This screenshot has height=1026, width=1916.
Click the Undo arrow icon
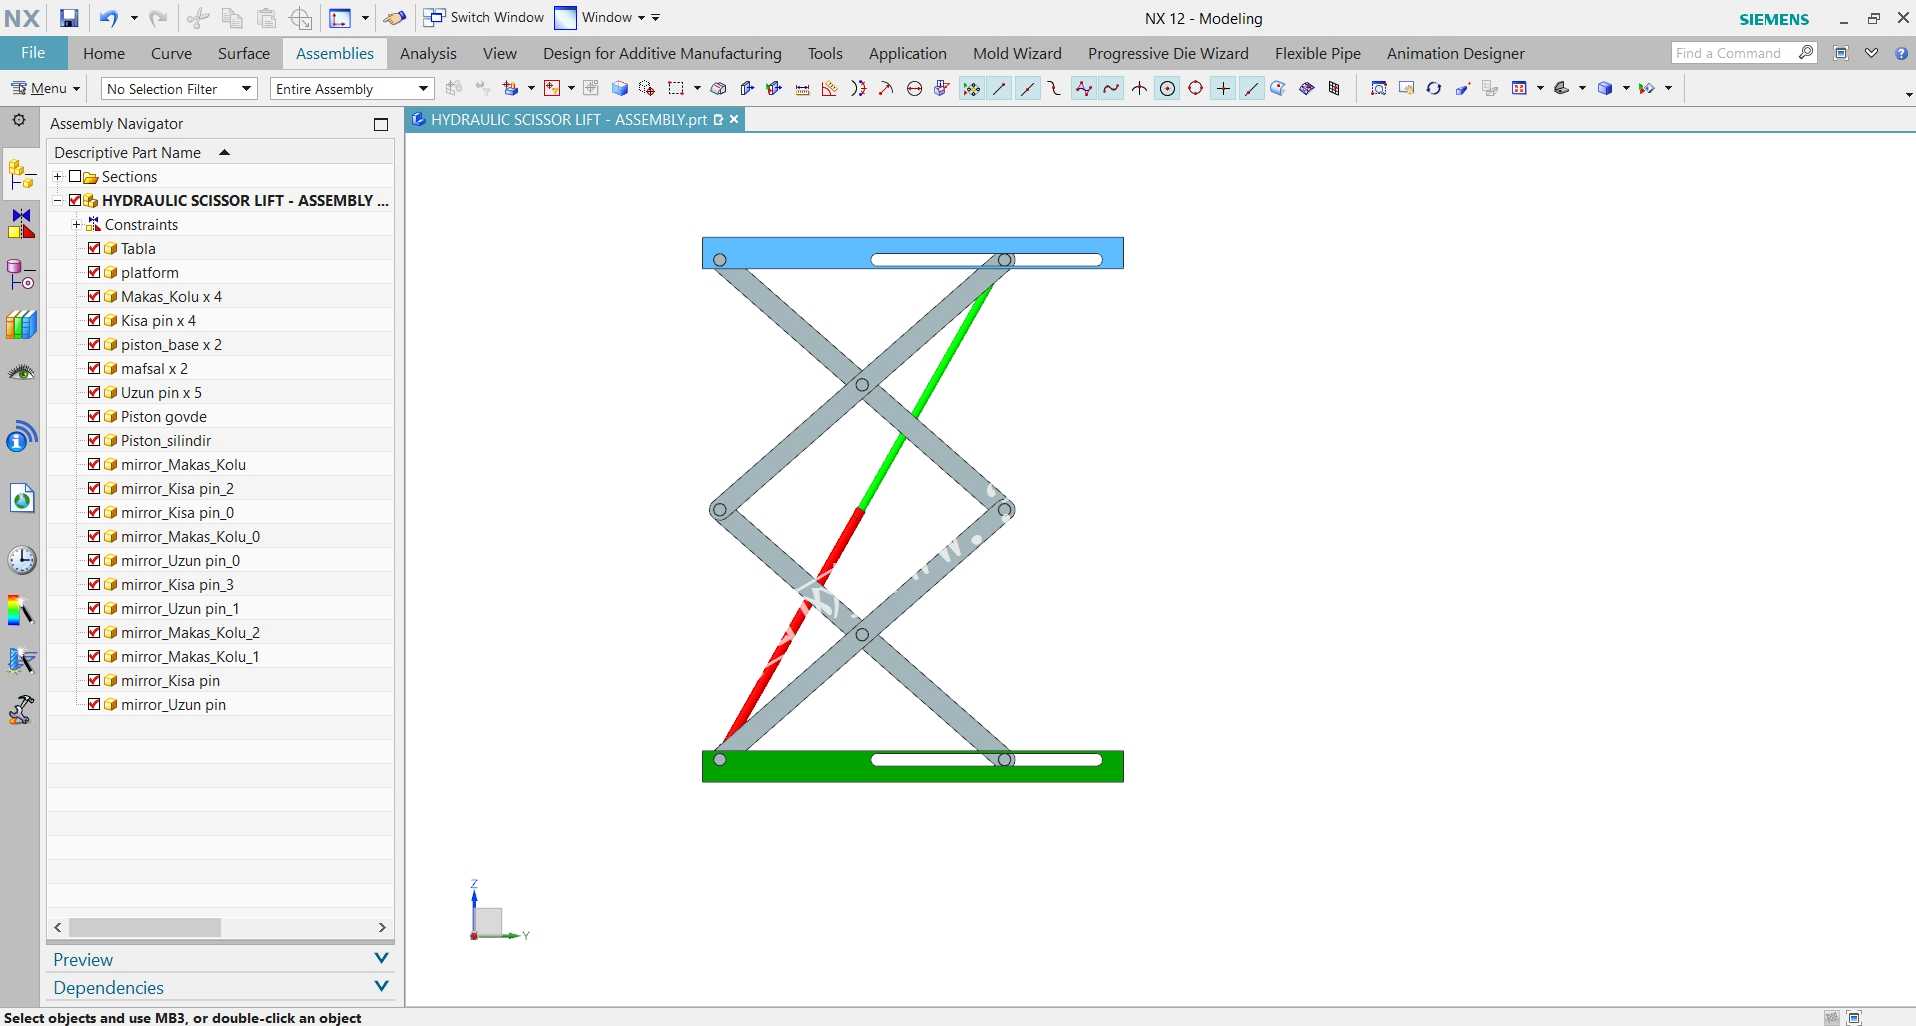(109, 18)
